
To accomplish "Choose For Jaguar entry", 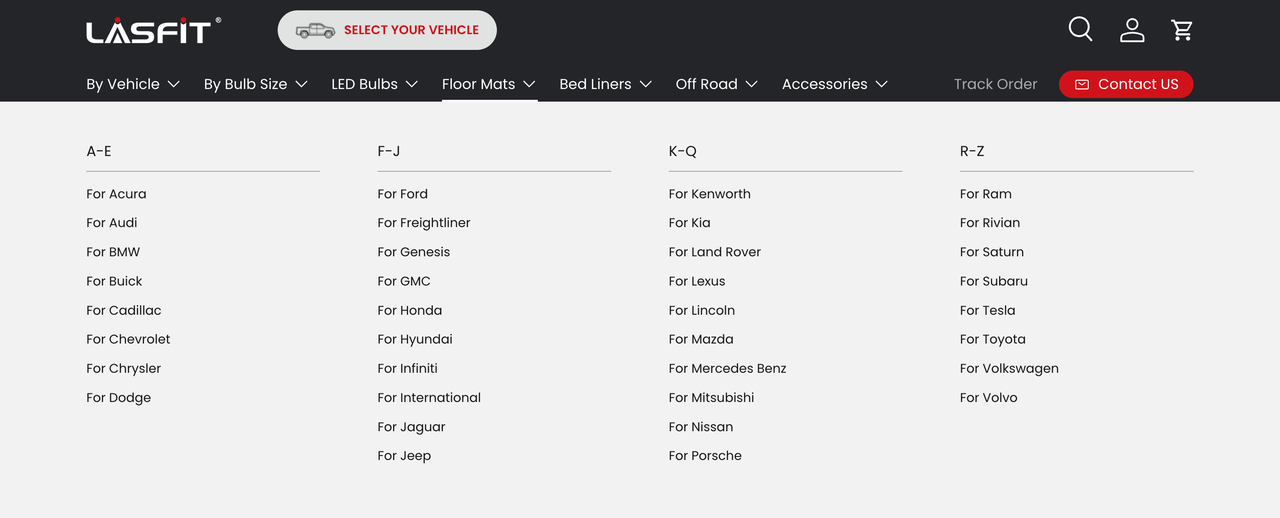I will click(x=412, y=426).
